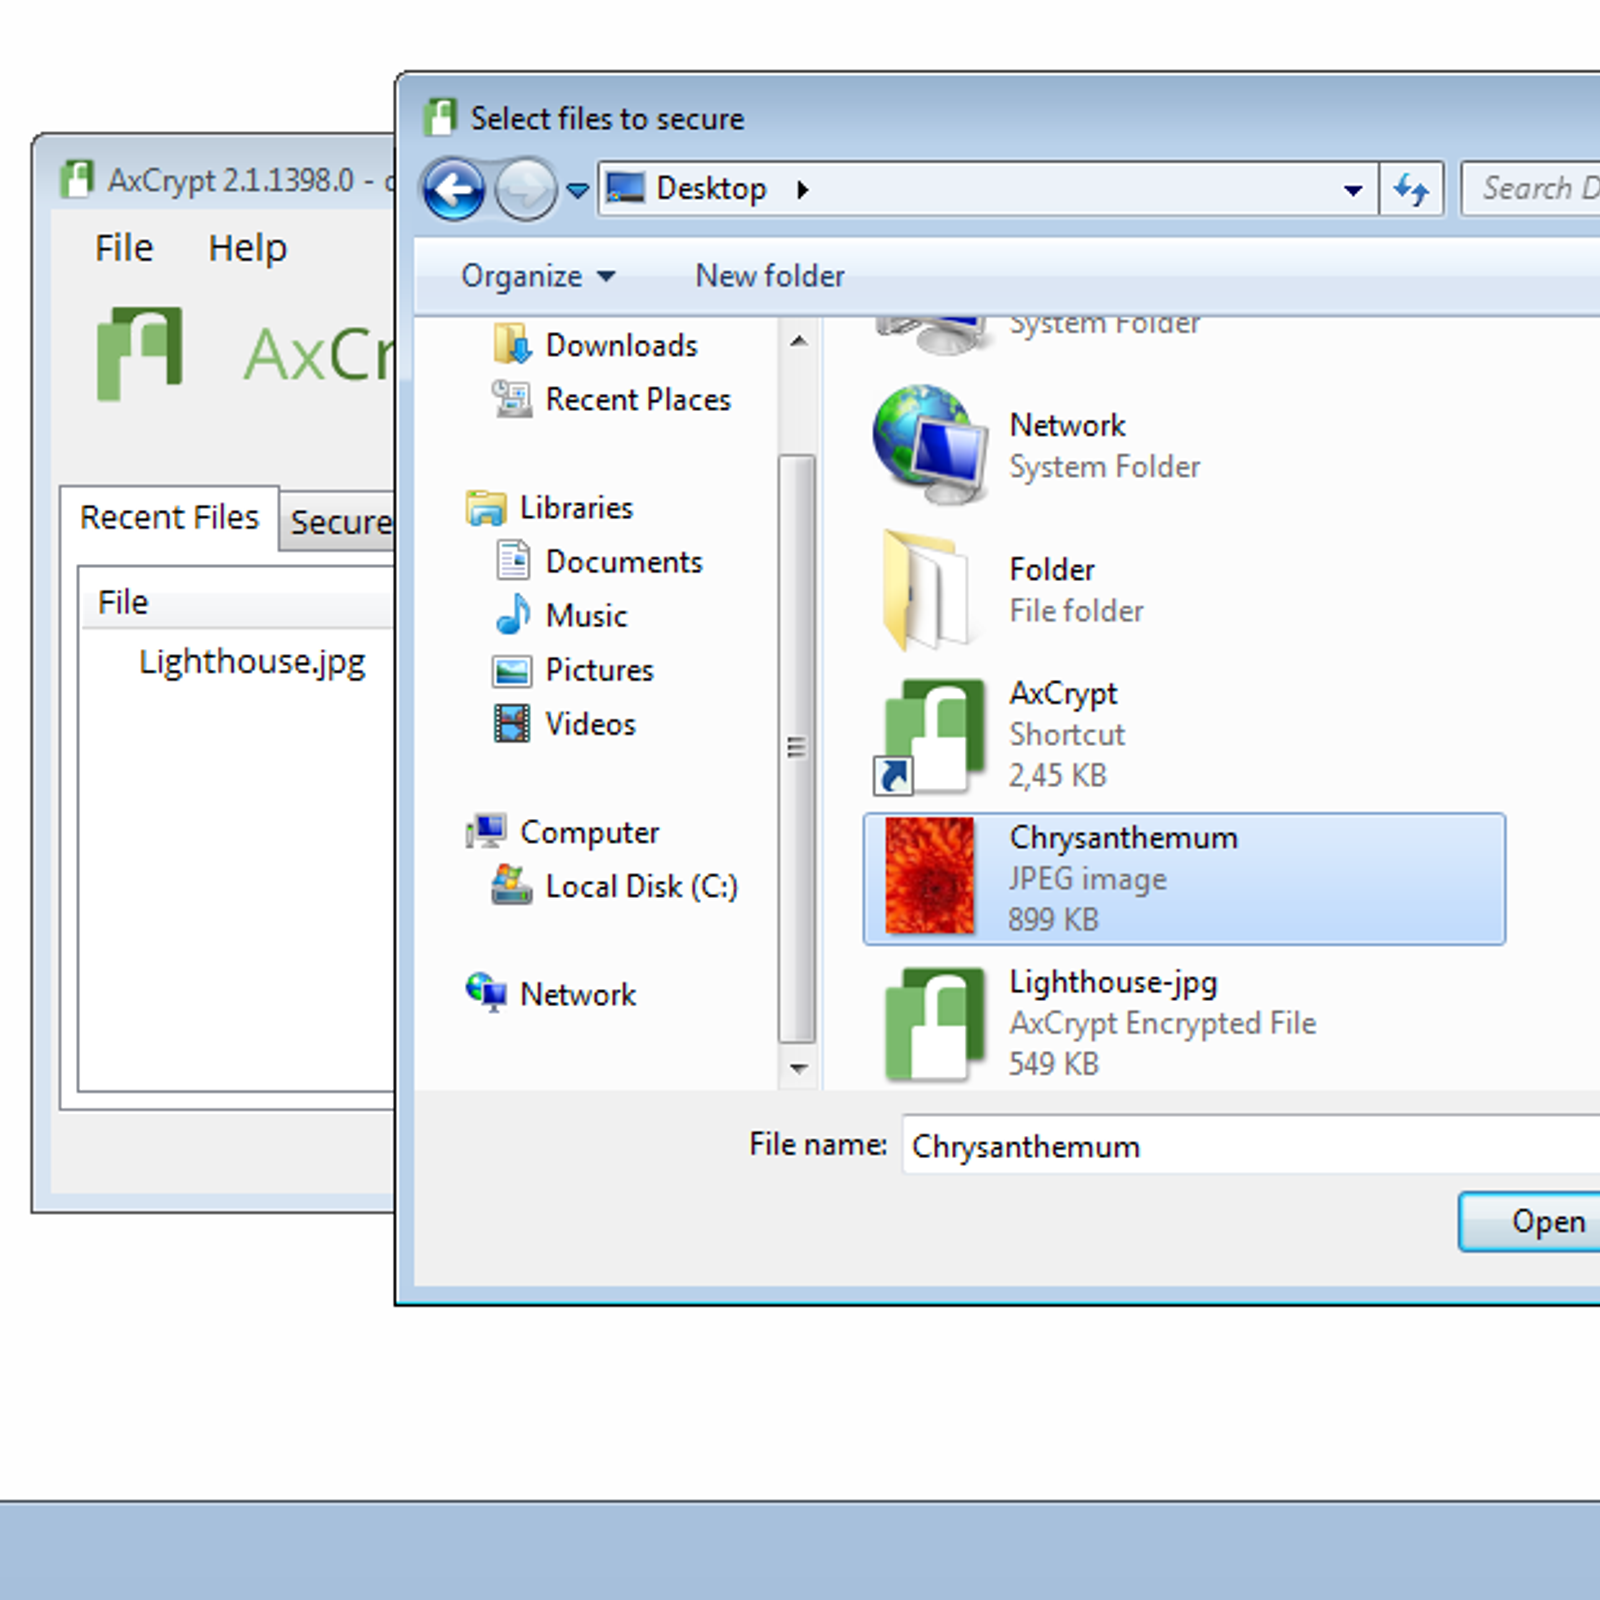Click the Lighthouse-jpg AxCrypt file icon

934,1024
